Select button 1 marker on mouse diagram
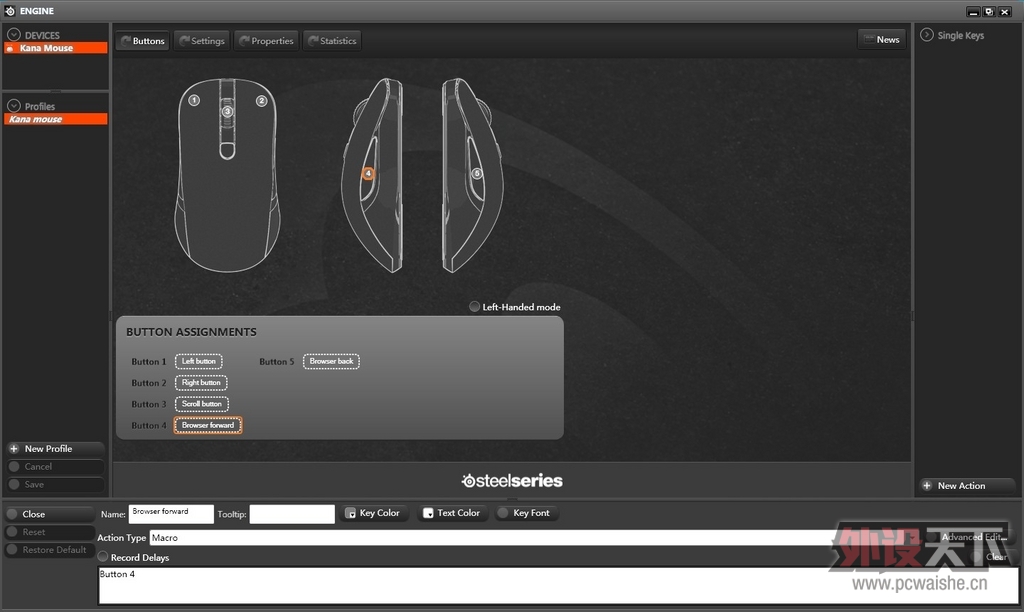This screenshot has height=612, width=1024. tap(194, 101)
